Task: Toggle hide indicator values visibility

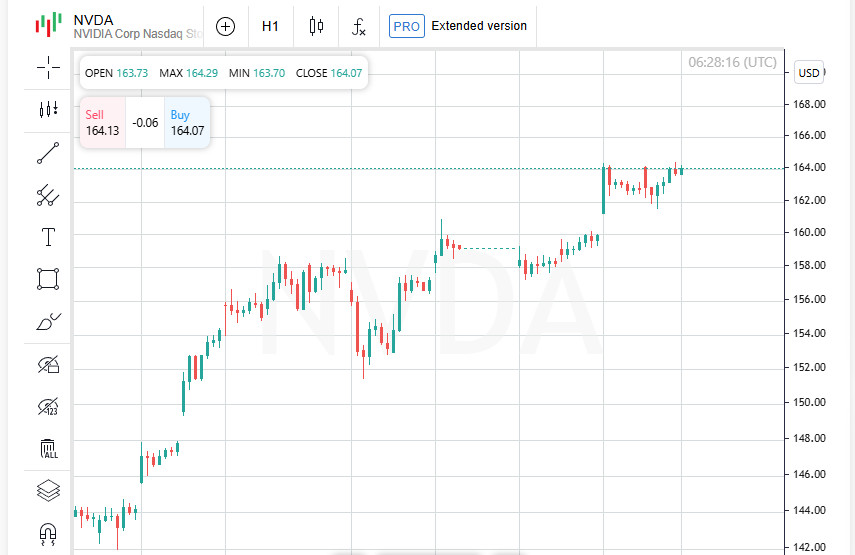Action: 48,407
